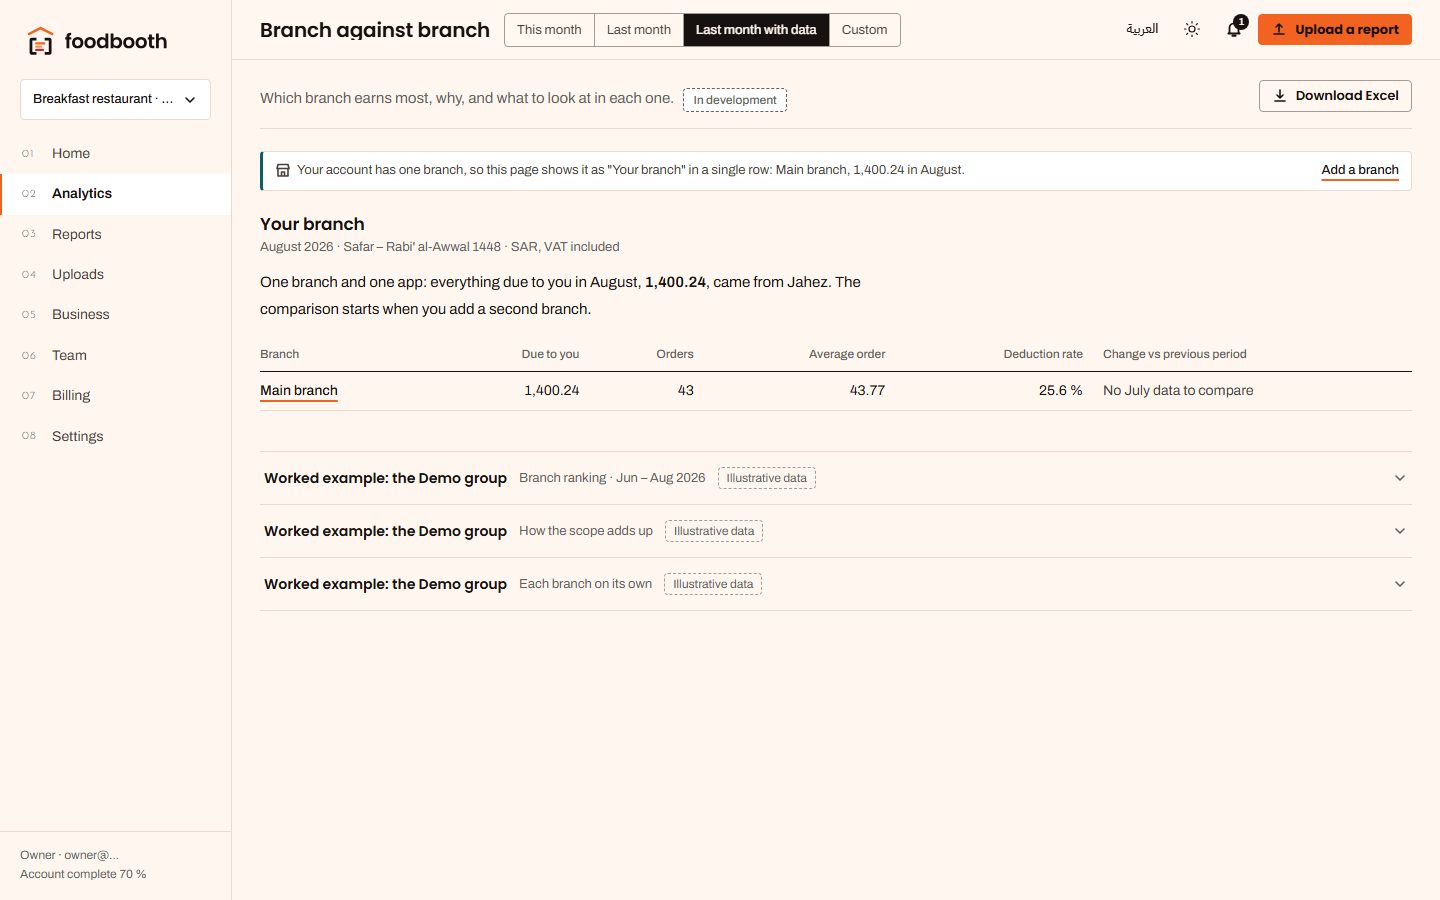Image resolution: width=1440 pixels, height=900 pixels.
Task: Click the Owner · owner@ account label
Action: 69,855
